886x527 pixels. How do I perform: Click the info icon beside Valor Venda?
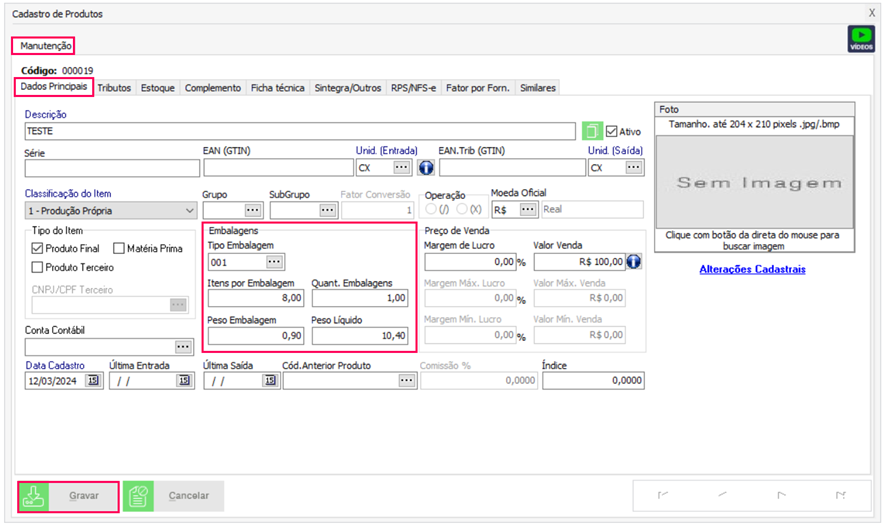[634, 262]
